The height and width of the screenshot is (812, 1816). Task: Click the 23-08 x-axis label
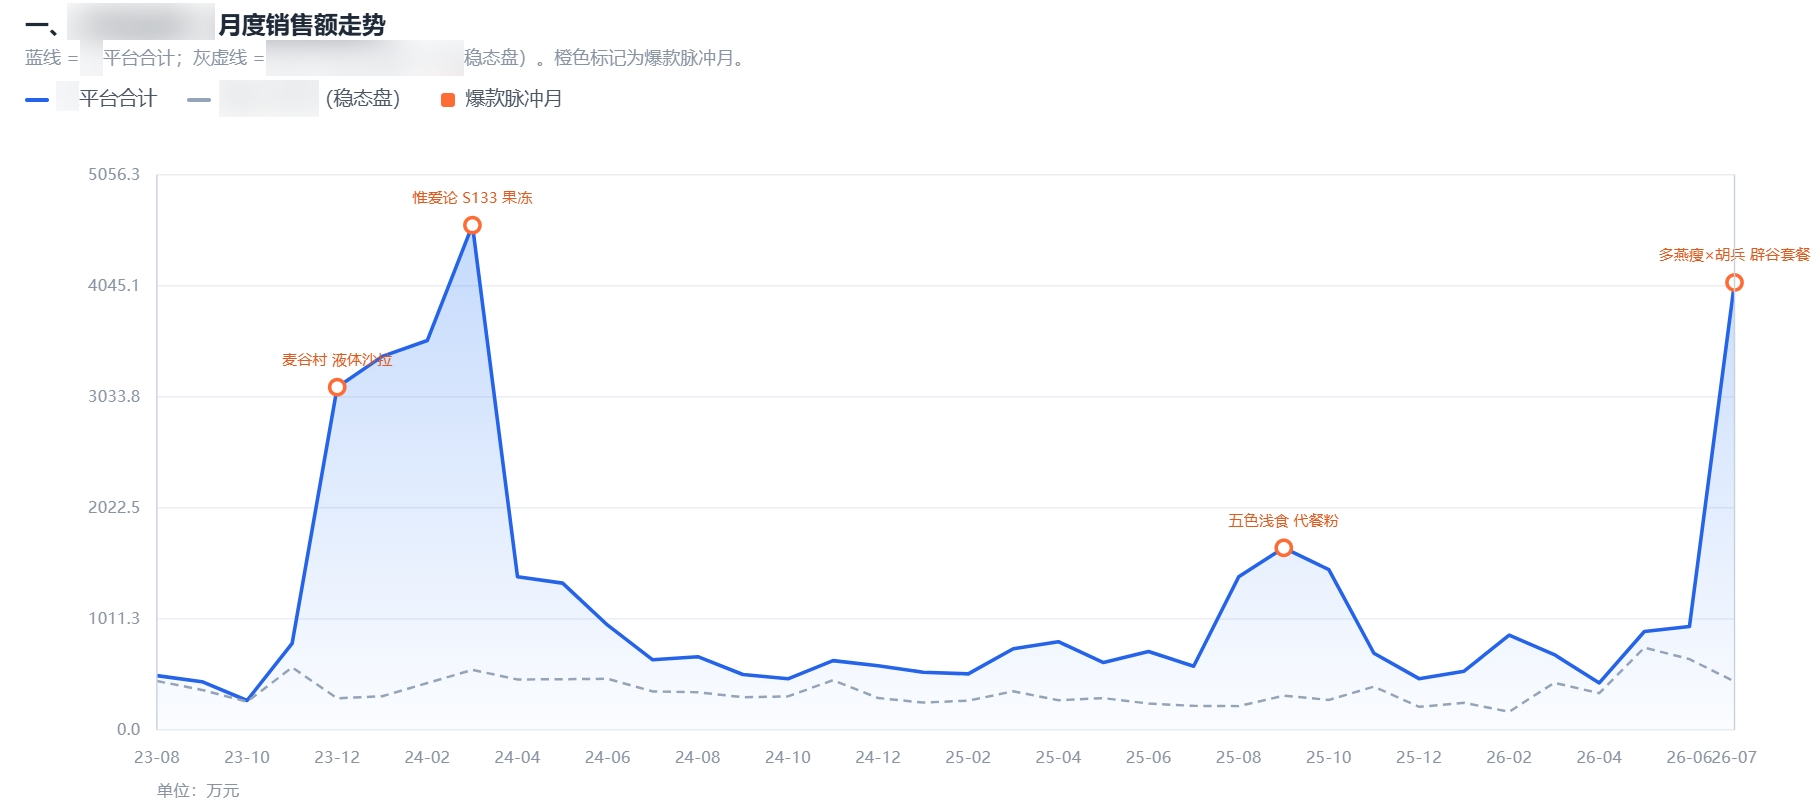tap(157, 757)
